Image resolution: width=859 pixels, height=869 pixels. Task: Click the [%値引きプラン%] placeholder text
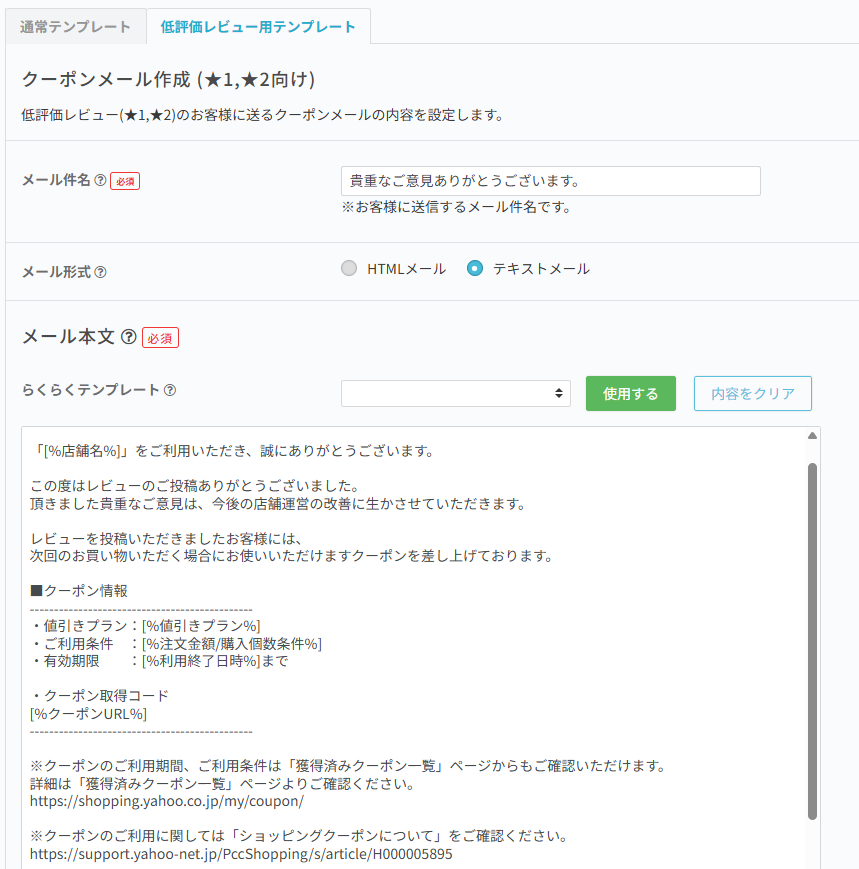[201, 626]
